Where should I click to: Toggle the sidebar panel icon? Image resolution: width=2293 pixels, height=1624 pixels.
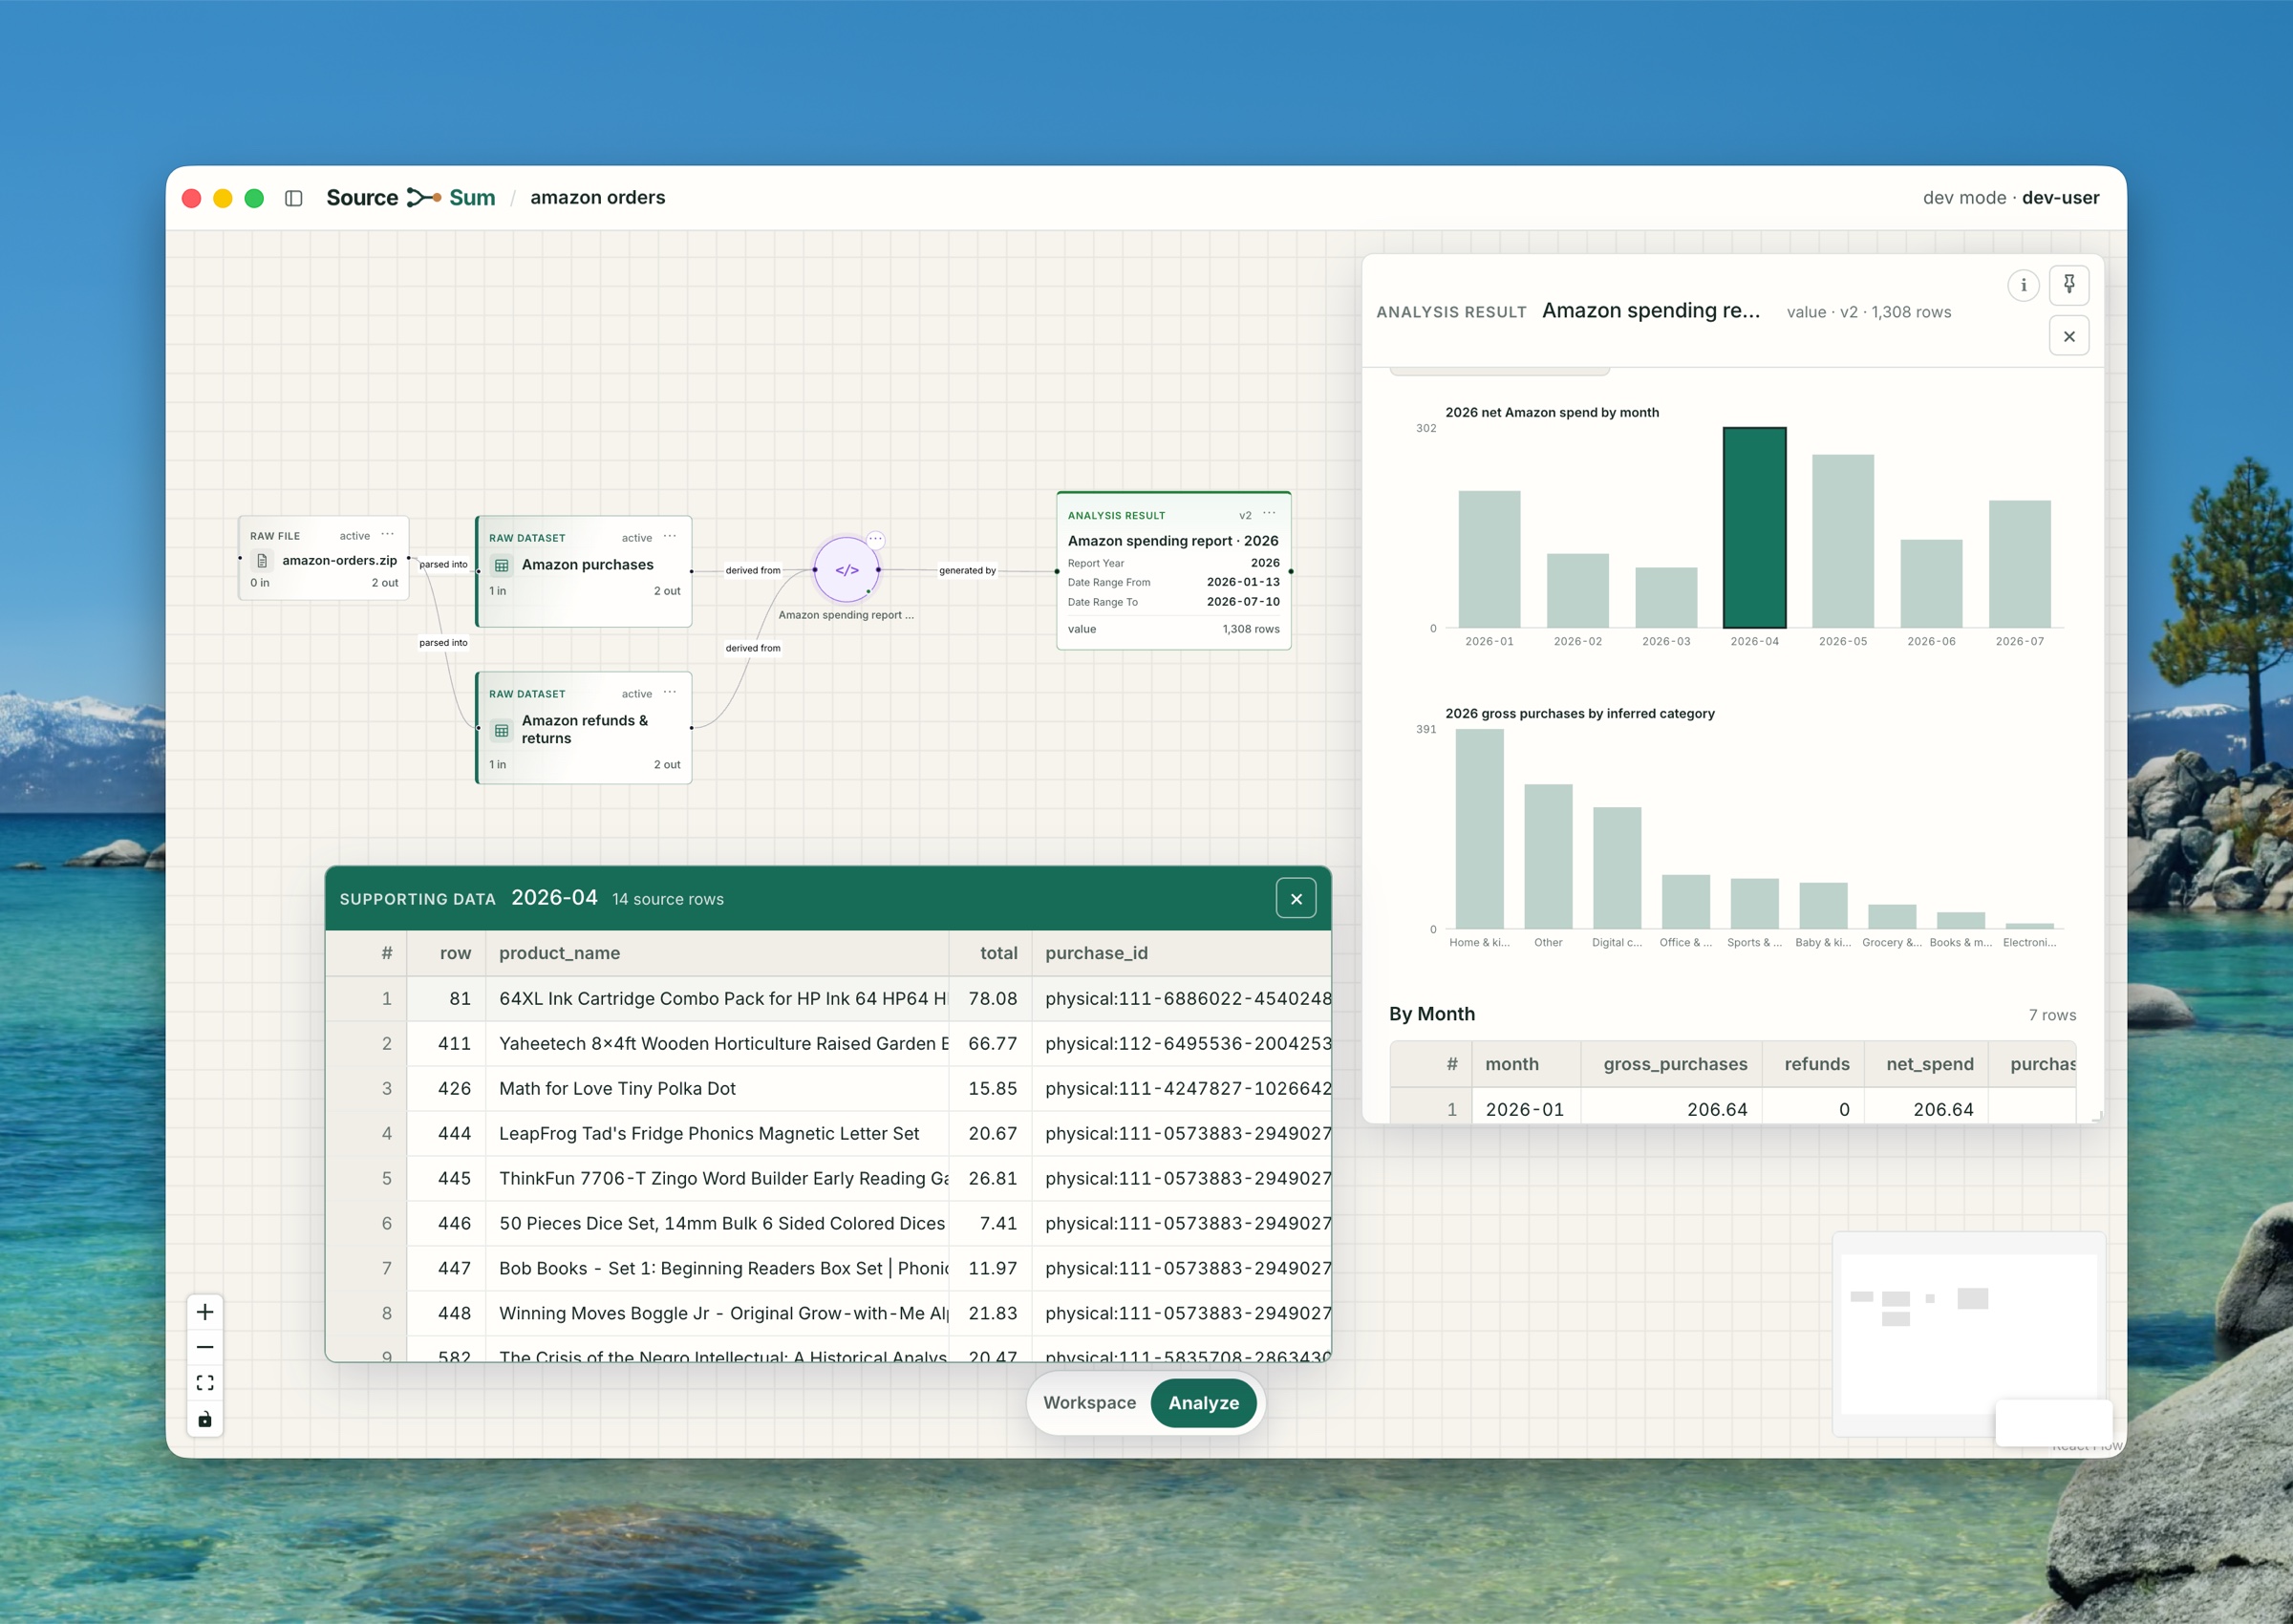(x=293, y=198)
